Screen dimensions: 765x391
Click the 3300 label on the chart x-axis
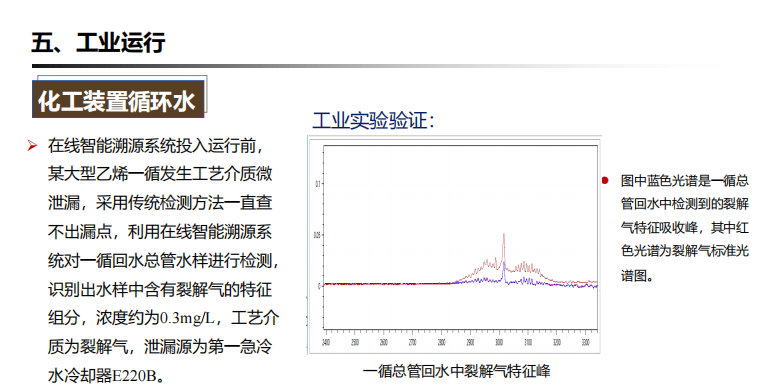point(585,342)
